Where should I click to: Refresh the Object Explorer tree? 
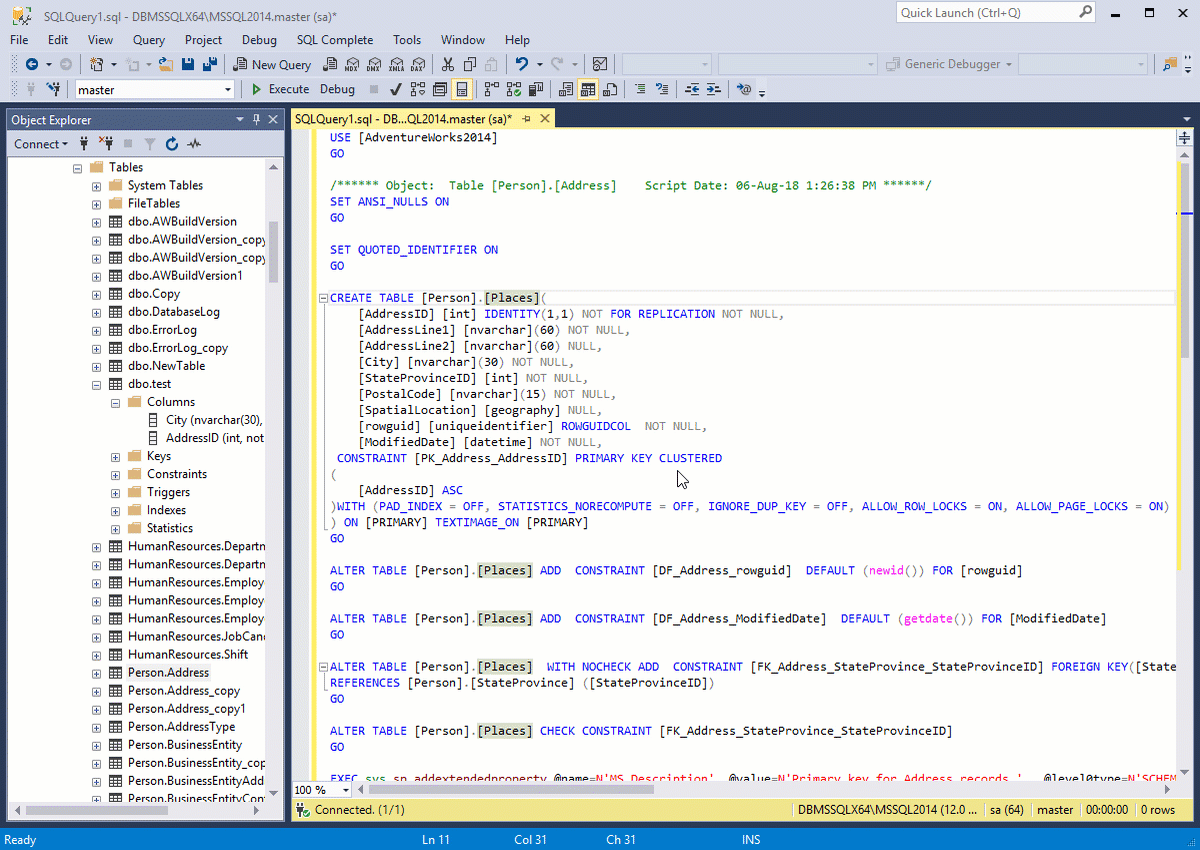pyautogui.click(x=171, y=144)
